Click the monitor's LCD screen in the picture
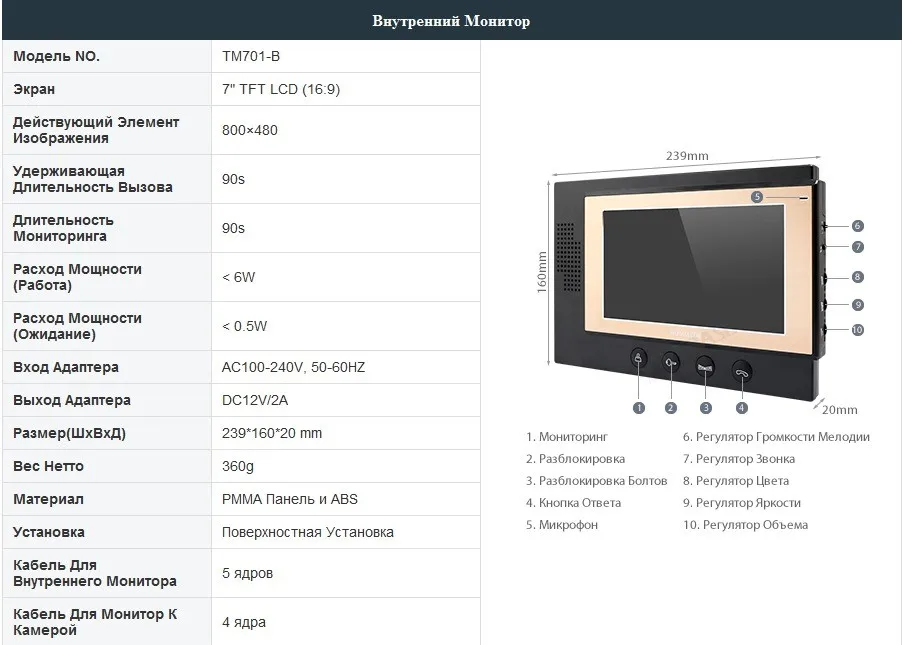Image resolution: width=903 pixels, height=645 pixels. (693, 268)
